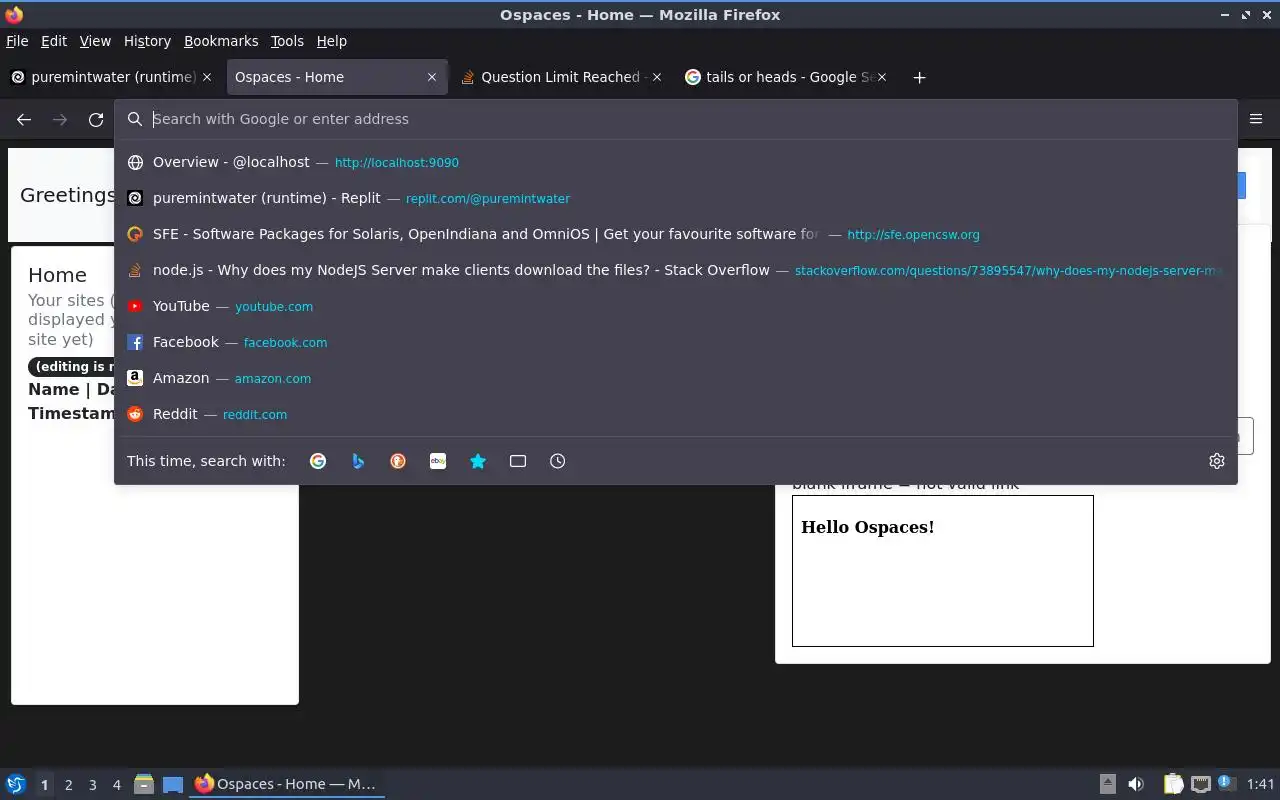The width and height of the screenshot is (1280, 800).
Task: Open the network tray icon
Action: (x=1201, y=784)
